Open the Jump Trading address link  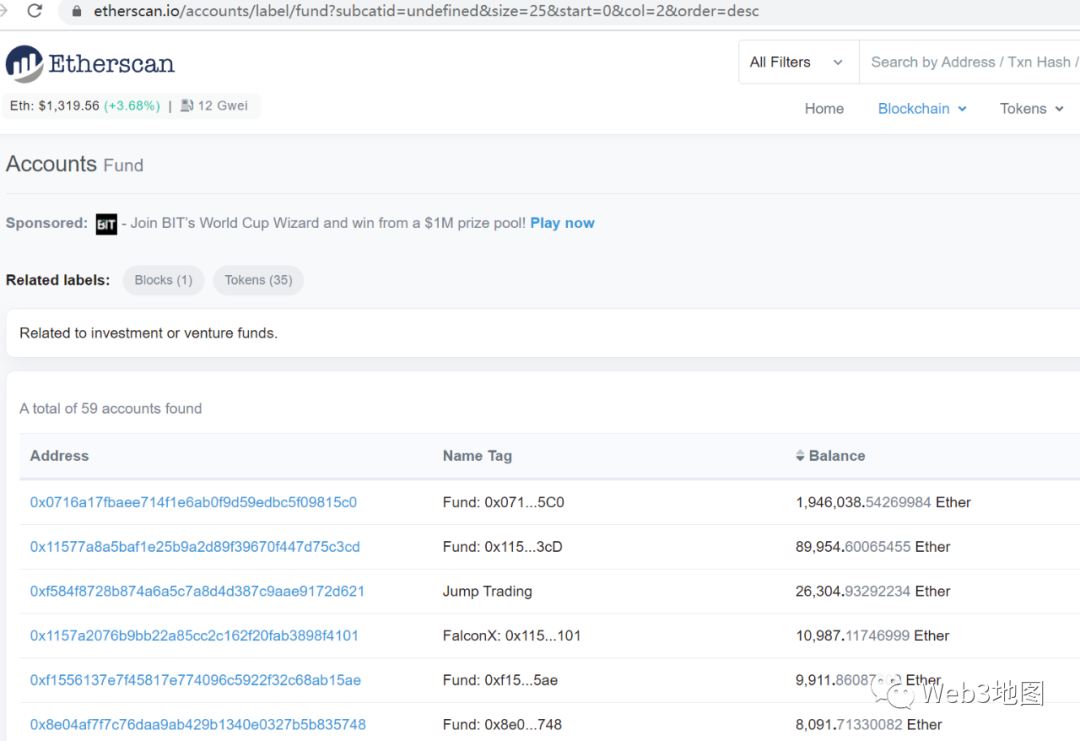click(197, 591)
